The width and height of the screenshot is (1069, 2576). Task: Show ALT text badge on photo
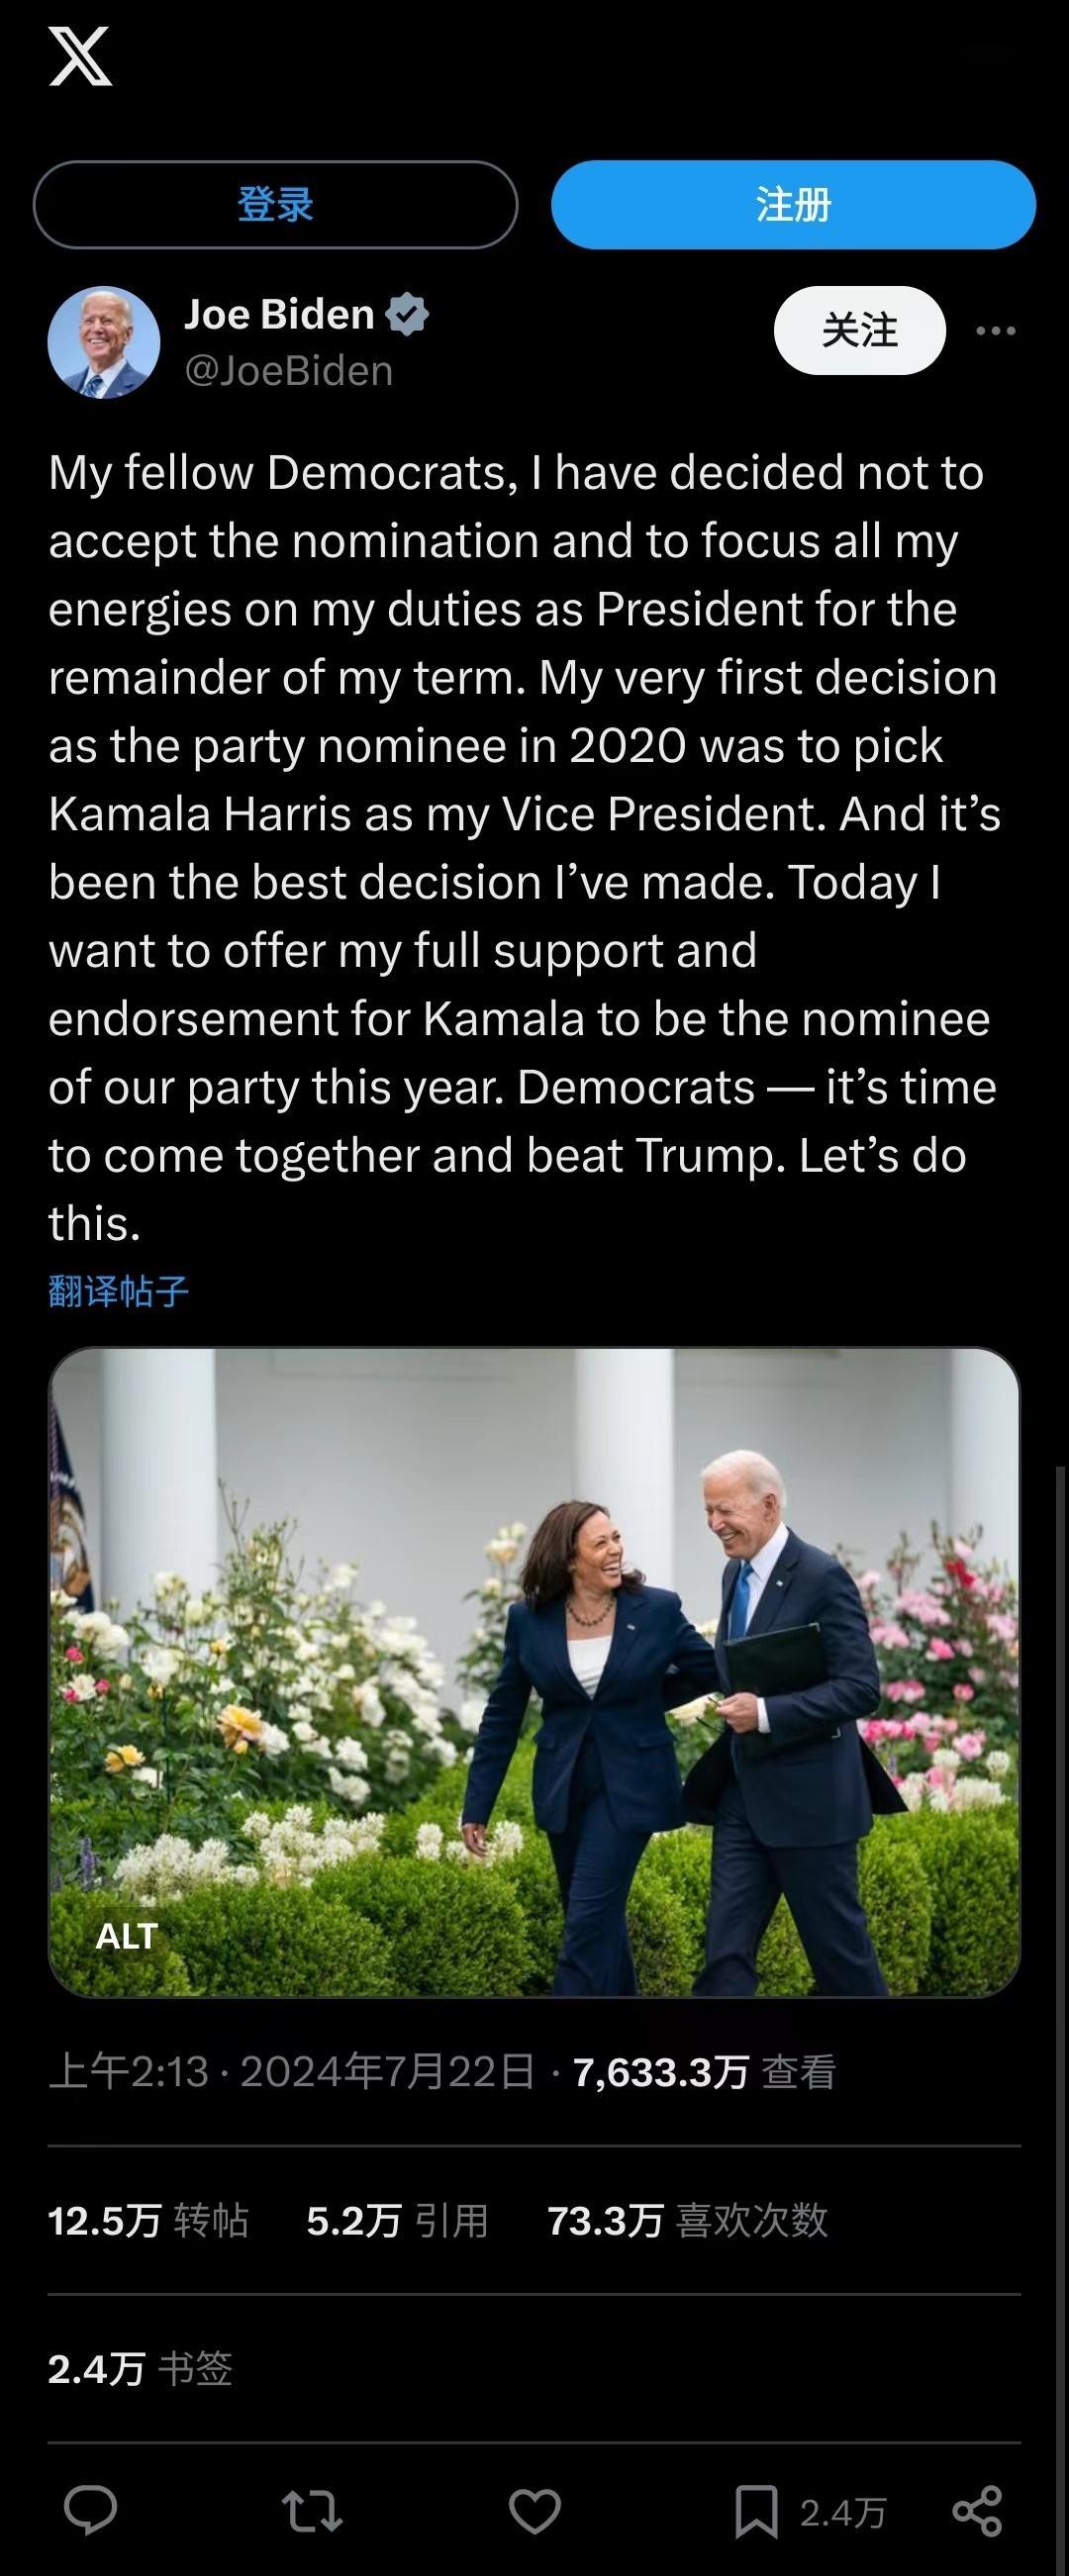(127, 1936)
